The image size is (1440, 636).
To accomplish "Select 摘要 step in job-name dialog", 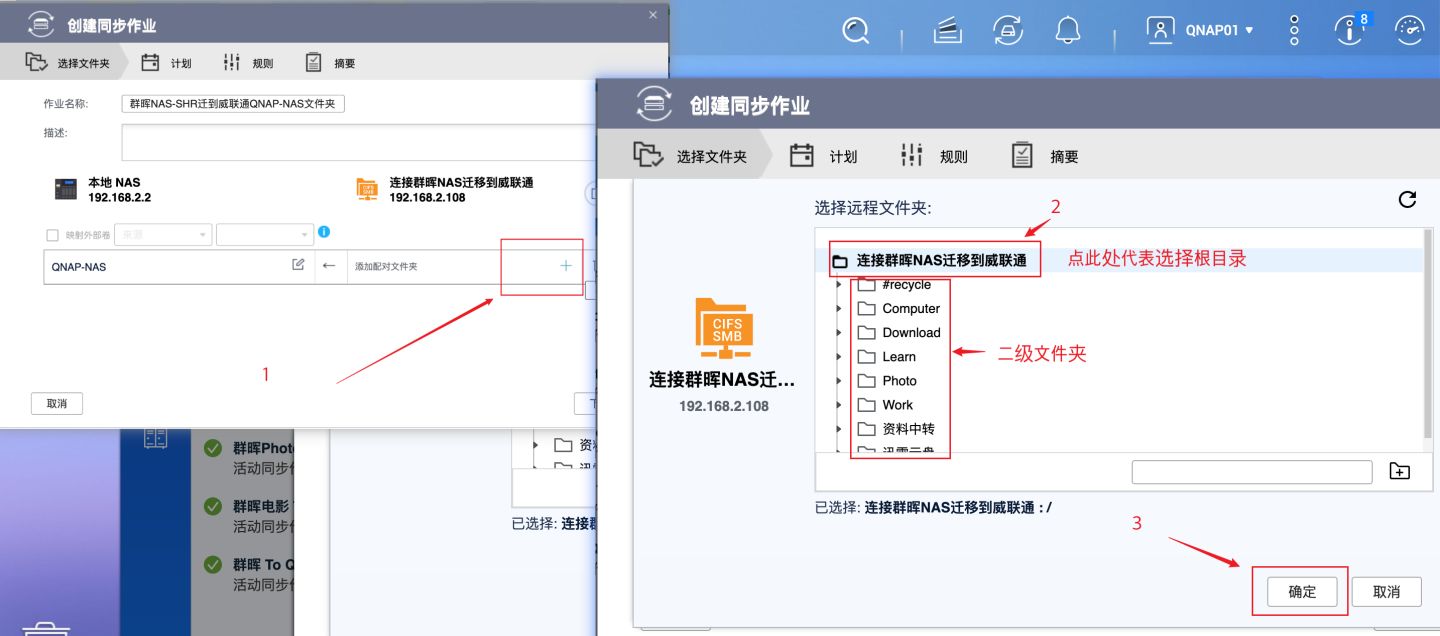I will (330, 63).
